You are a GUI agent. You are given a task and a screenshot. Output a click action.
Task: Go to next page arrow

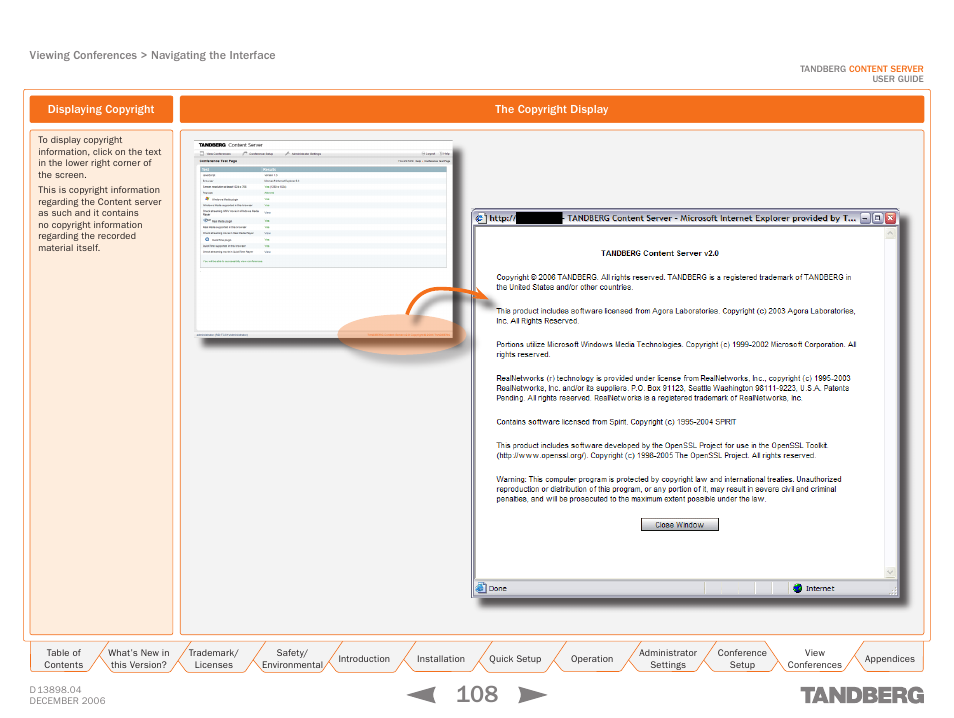tap(532, 694)
